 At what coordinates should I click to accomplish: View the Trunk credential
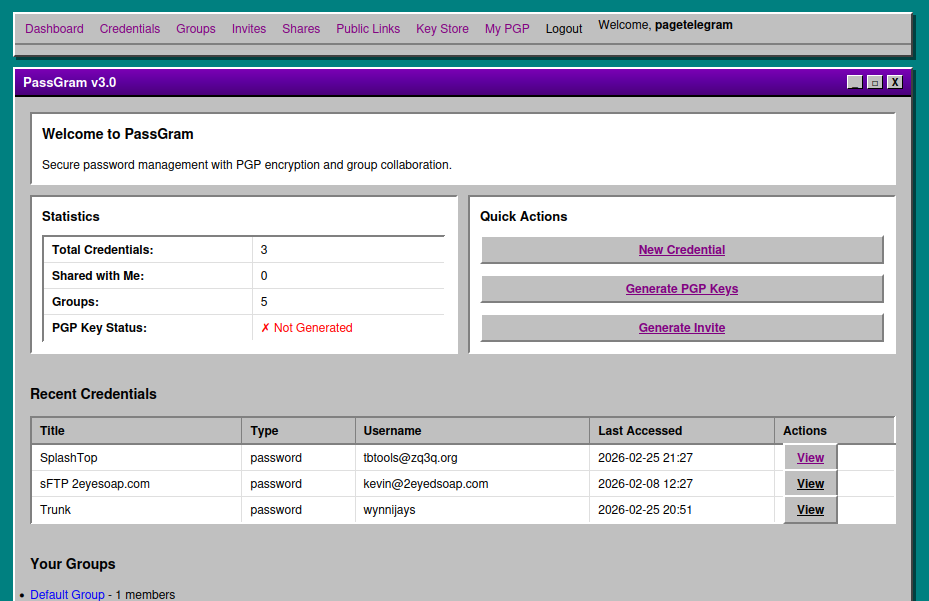[x=810, y=510]
